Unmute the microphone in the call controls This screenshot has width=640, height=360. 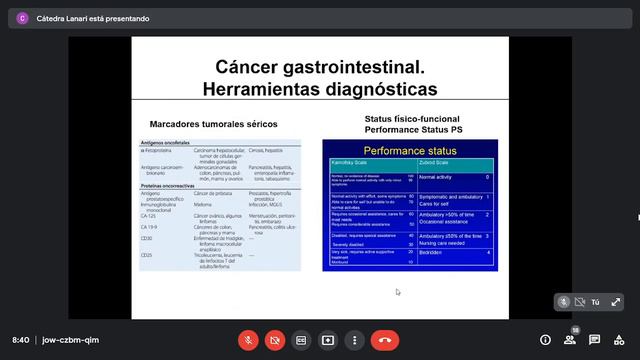[x=248, y=340]
